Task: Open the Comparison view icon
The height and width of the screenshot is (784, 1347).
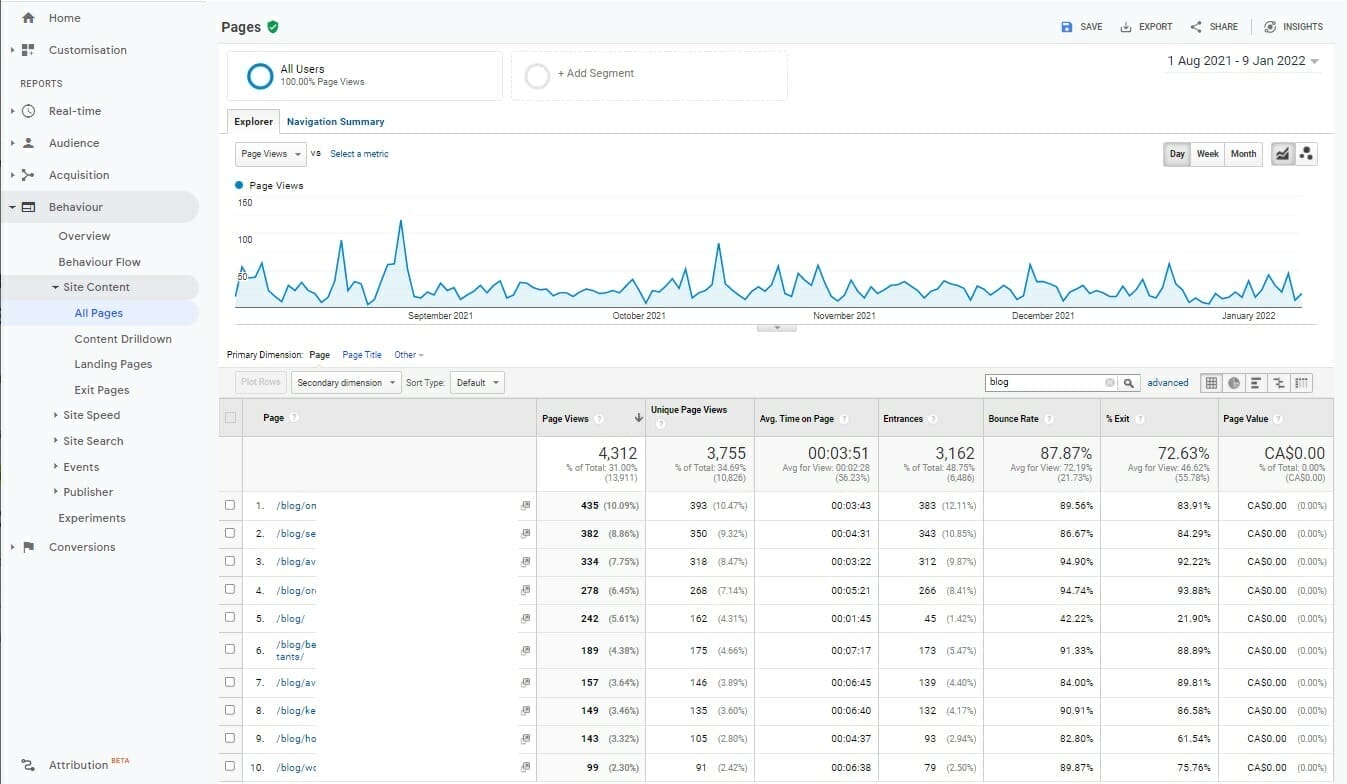Action: [1280, 382]
